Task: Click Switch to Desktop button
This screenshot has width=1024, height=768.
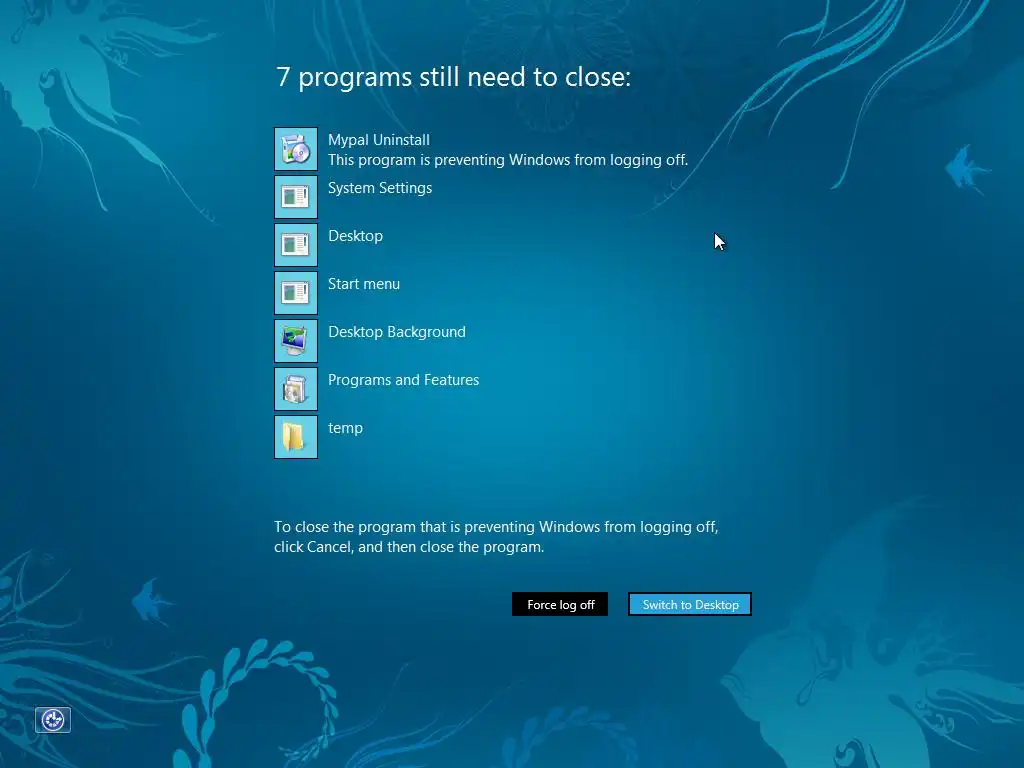Action: pos(690,604)
